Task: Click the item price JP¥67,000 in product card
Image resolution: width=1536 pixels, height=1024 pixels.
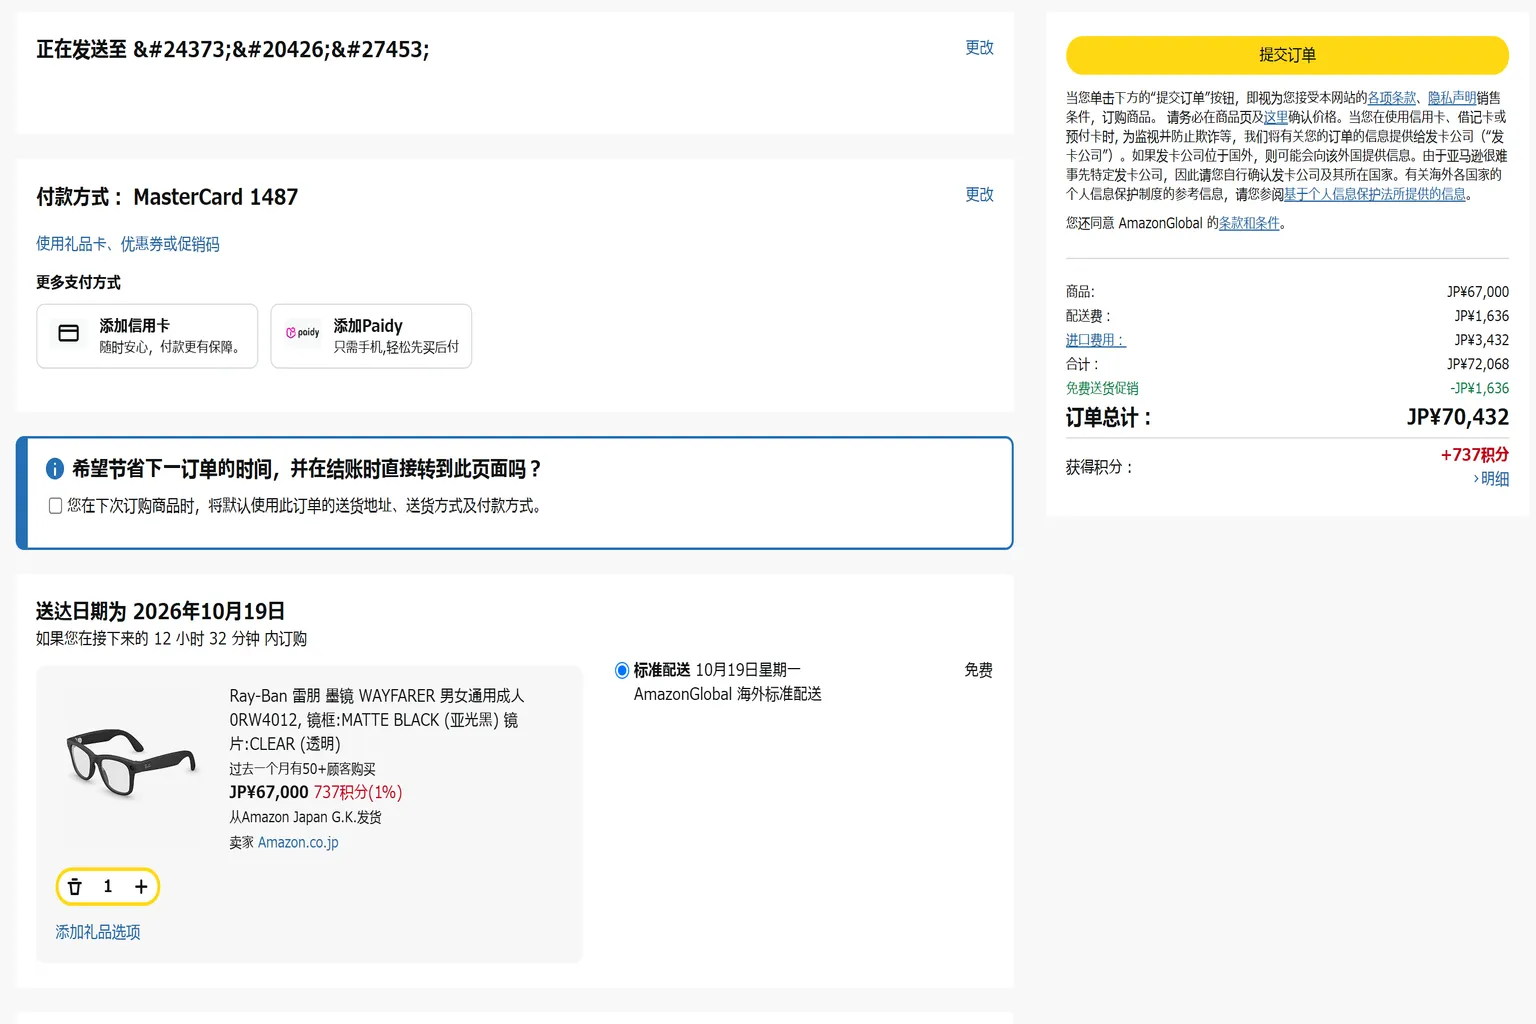Action: (269, 792)
